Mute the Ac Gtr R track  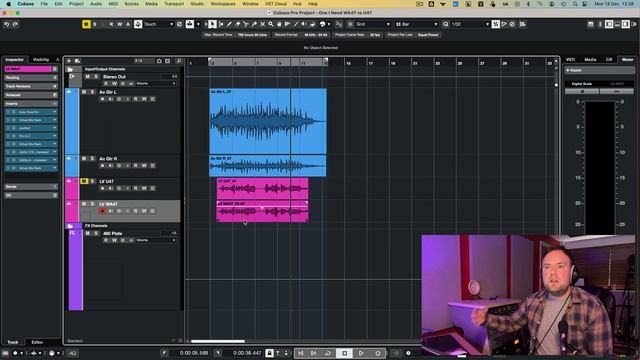(84, 159)
